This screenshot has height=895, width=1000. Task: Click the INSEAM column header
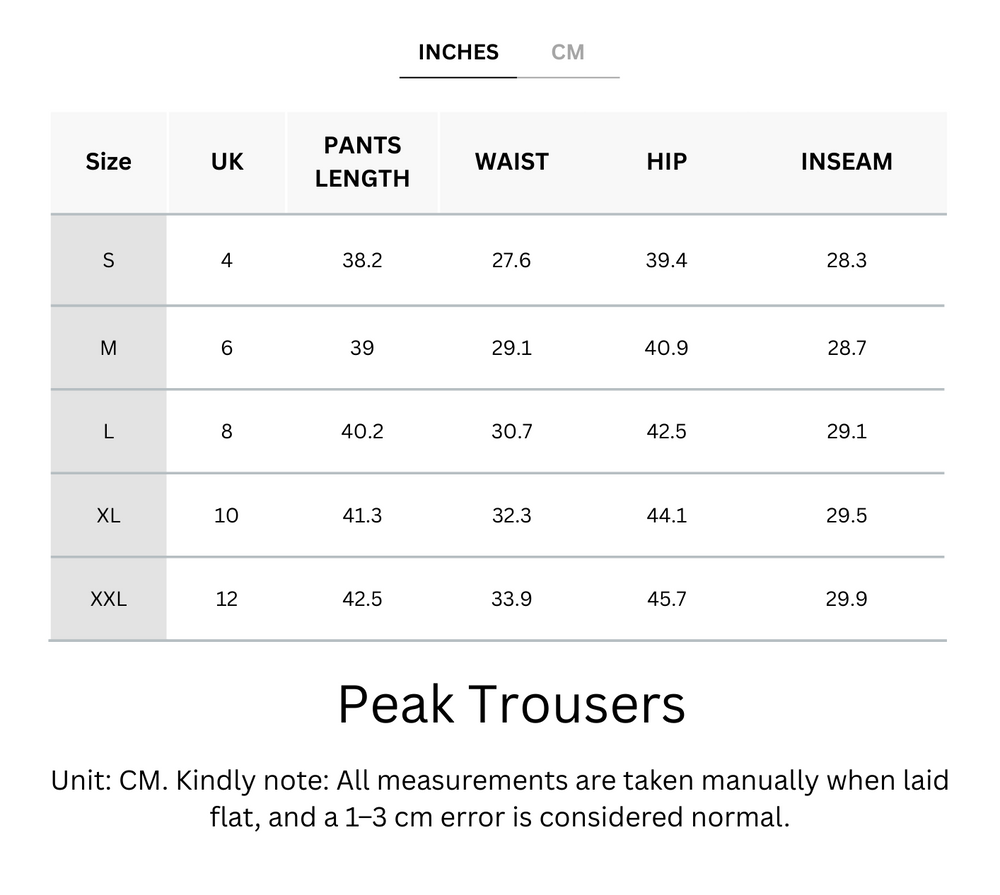point(846,161)
